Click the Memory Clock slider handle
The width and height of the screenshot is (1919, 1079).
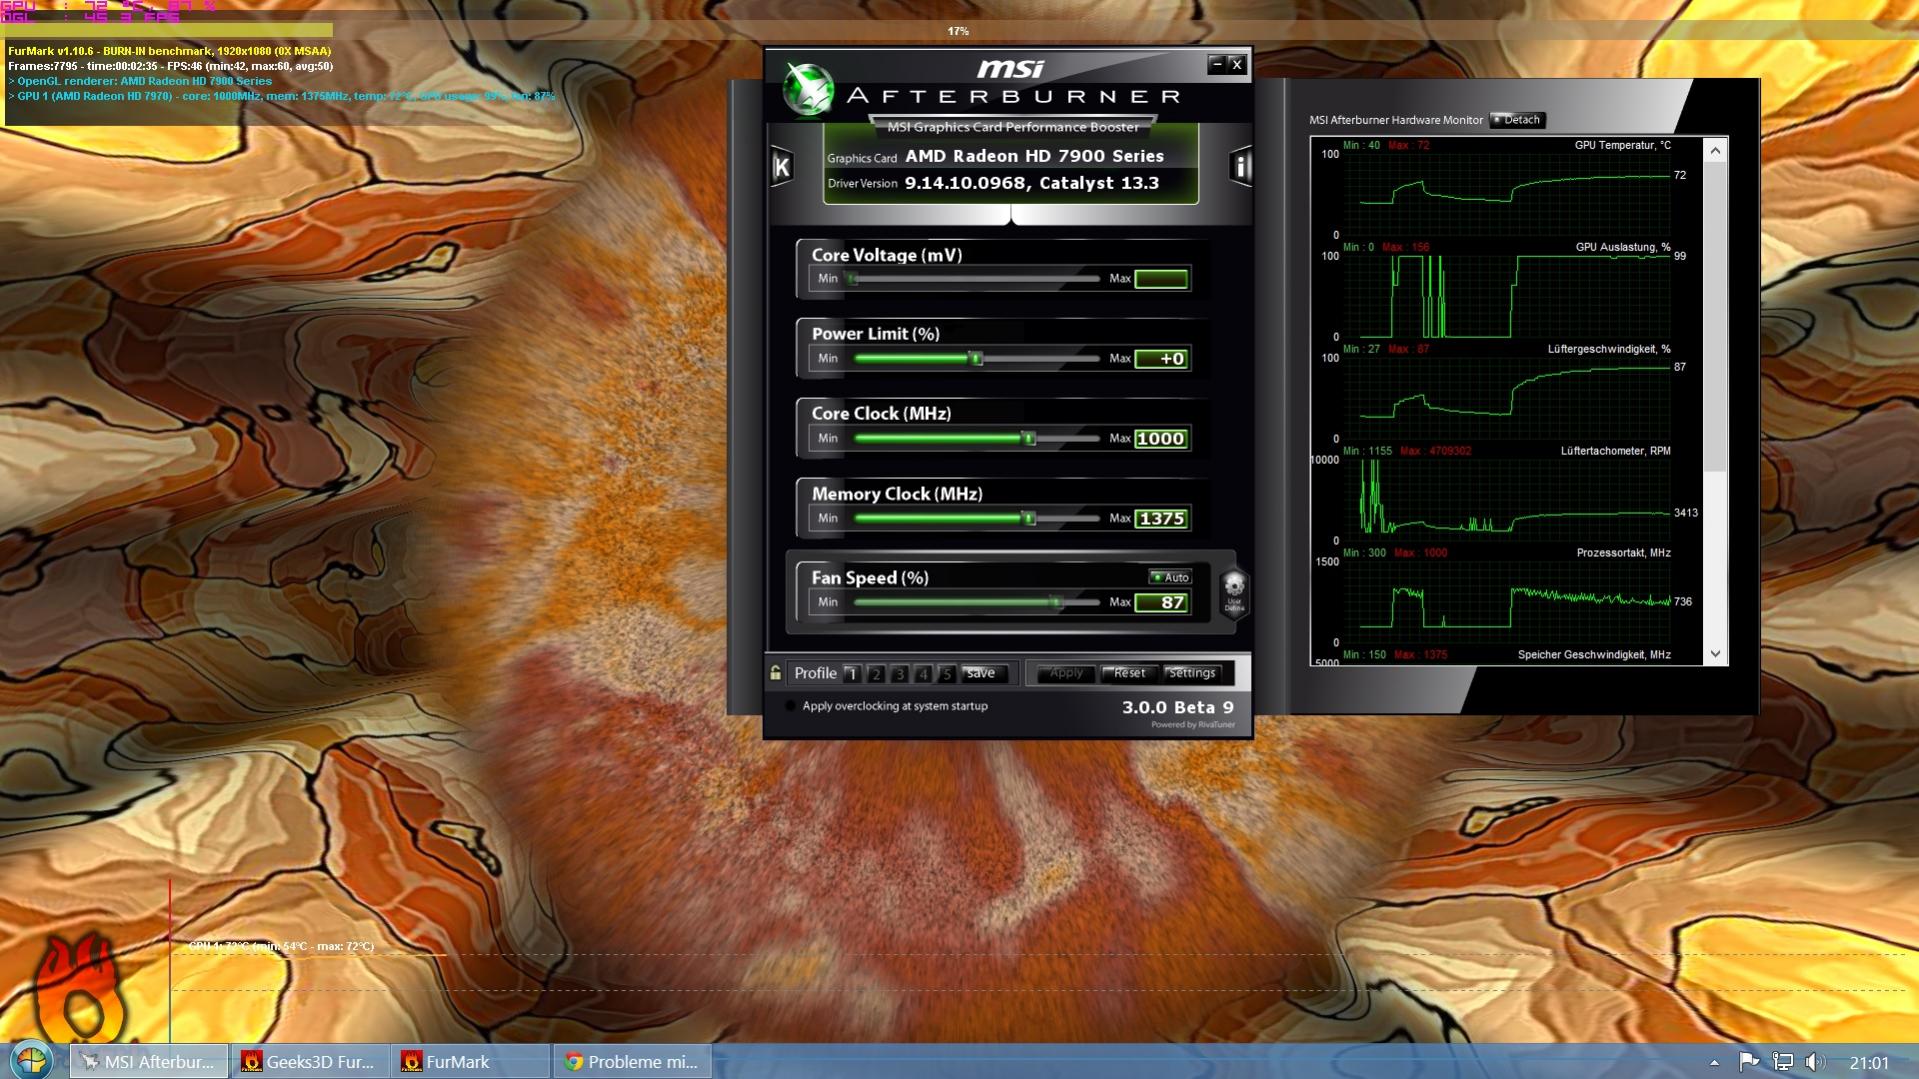pos(1029,519)
